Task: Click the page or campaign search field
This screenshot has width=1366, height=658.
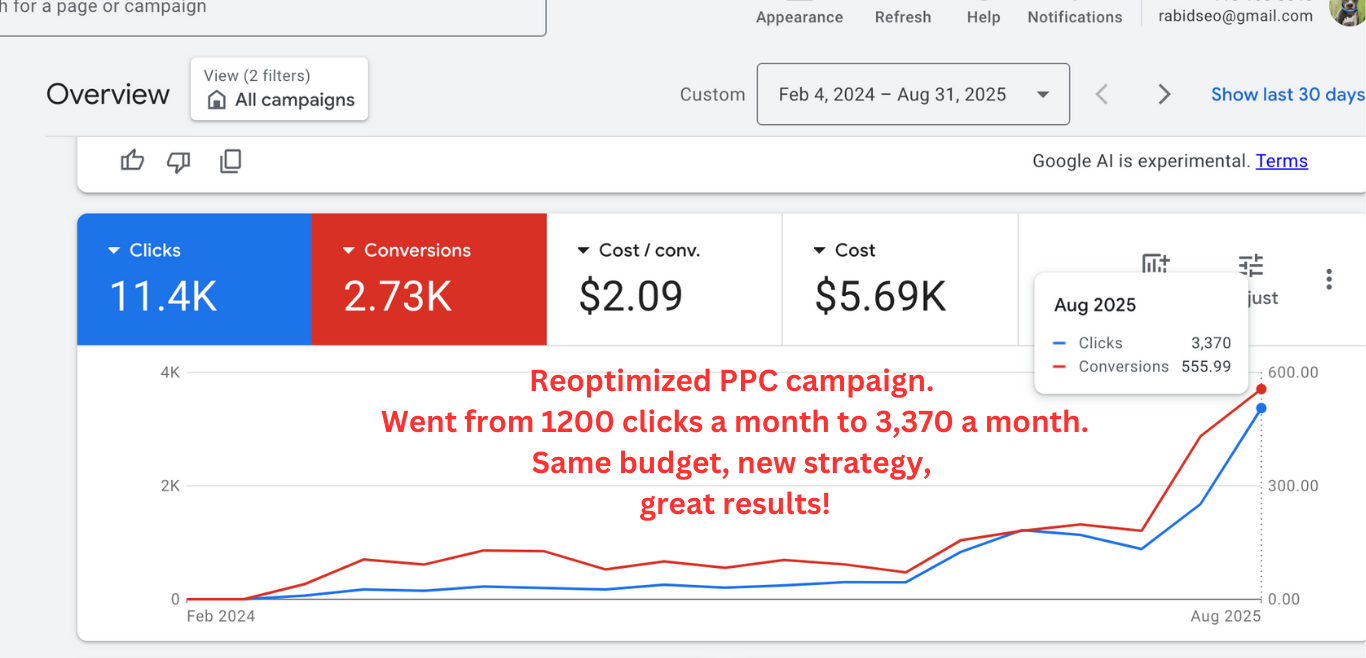Action: click(270, 10)
